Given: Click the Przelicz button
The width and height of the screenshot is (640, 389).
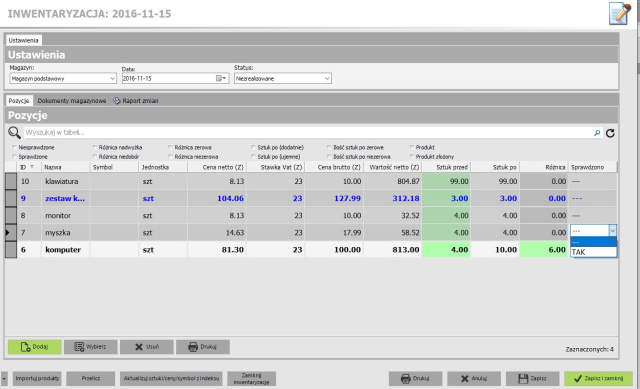Looking at the screenshot, I should pyautogui.click(x=91, y=378).
